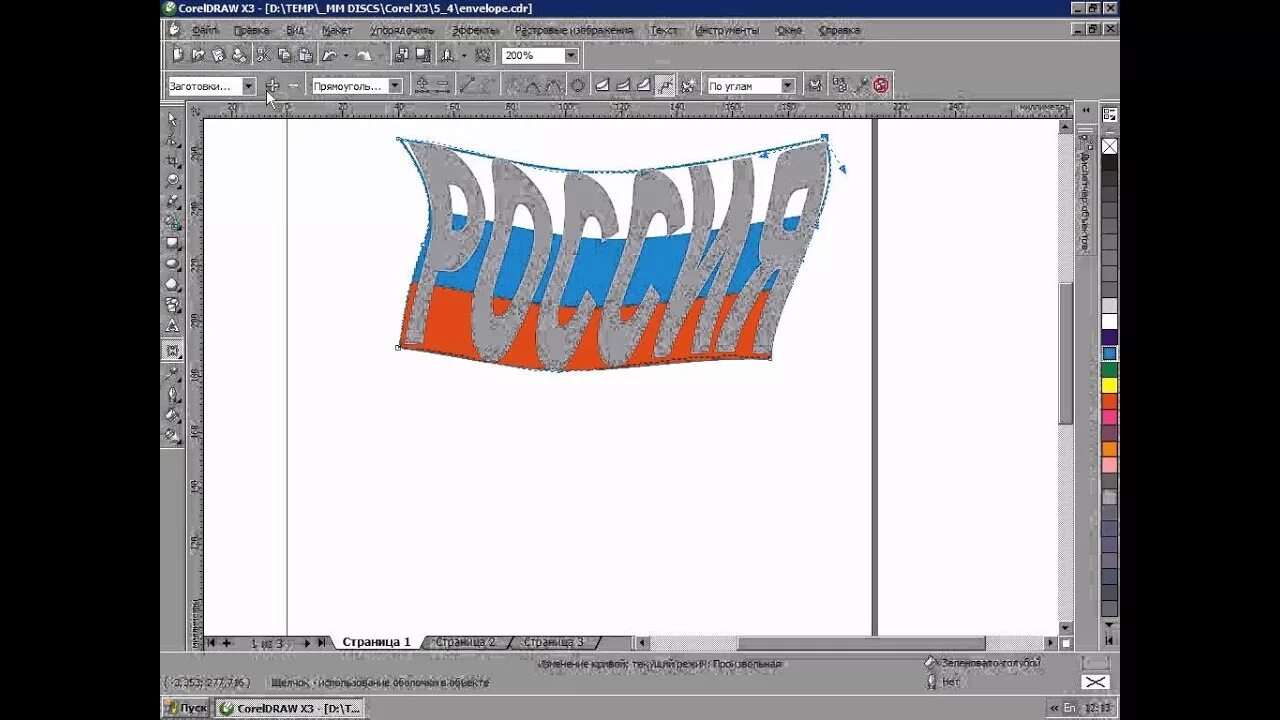Click the Open file icon

click(198, 55)
